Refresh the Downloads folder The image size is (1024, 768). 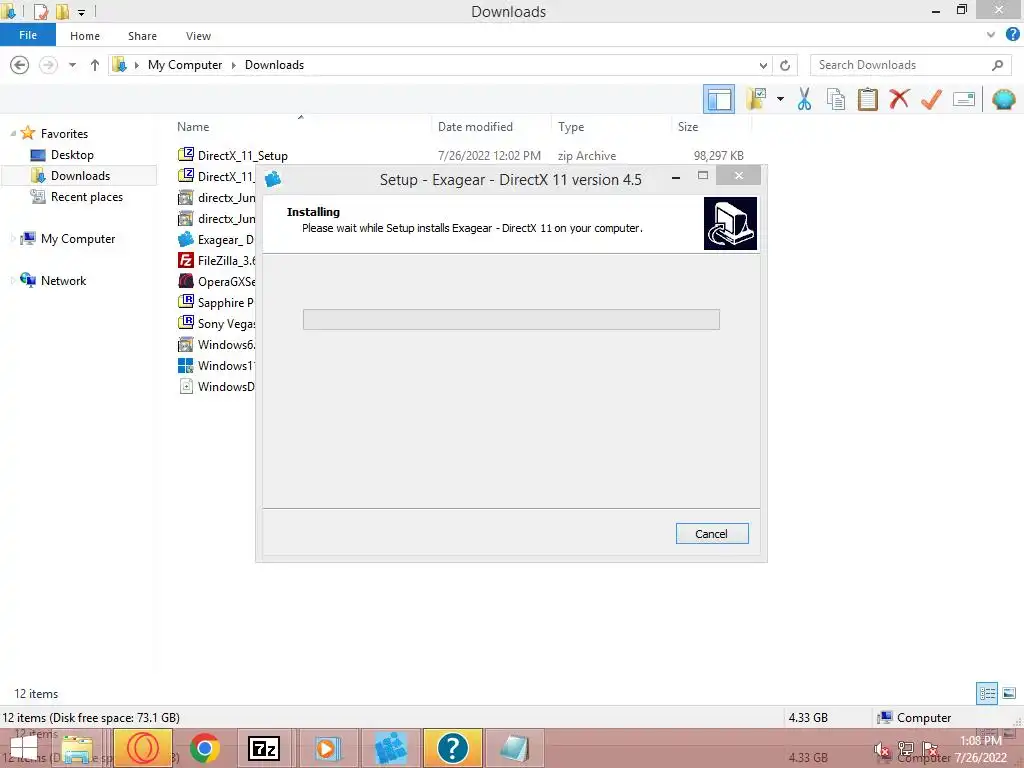(785, 65)
